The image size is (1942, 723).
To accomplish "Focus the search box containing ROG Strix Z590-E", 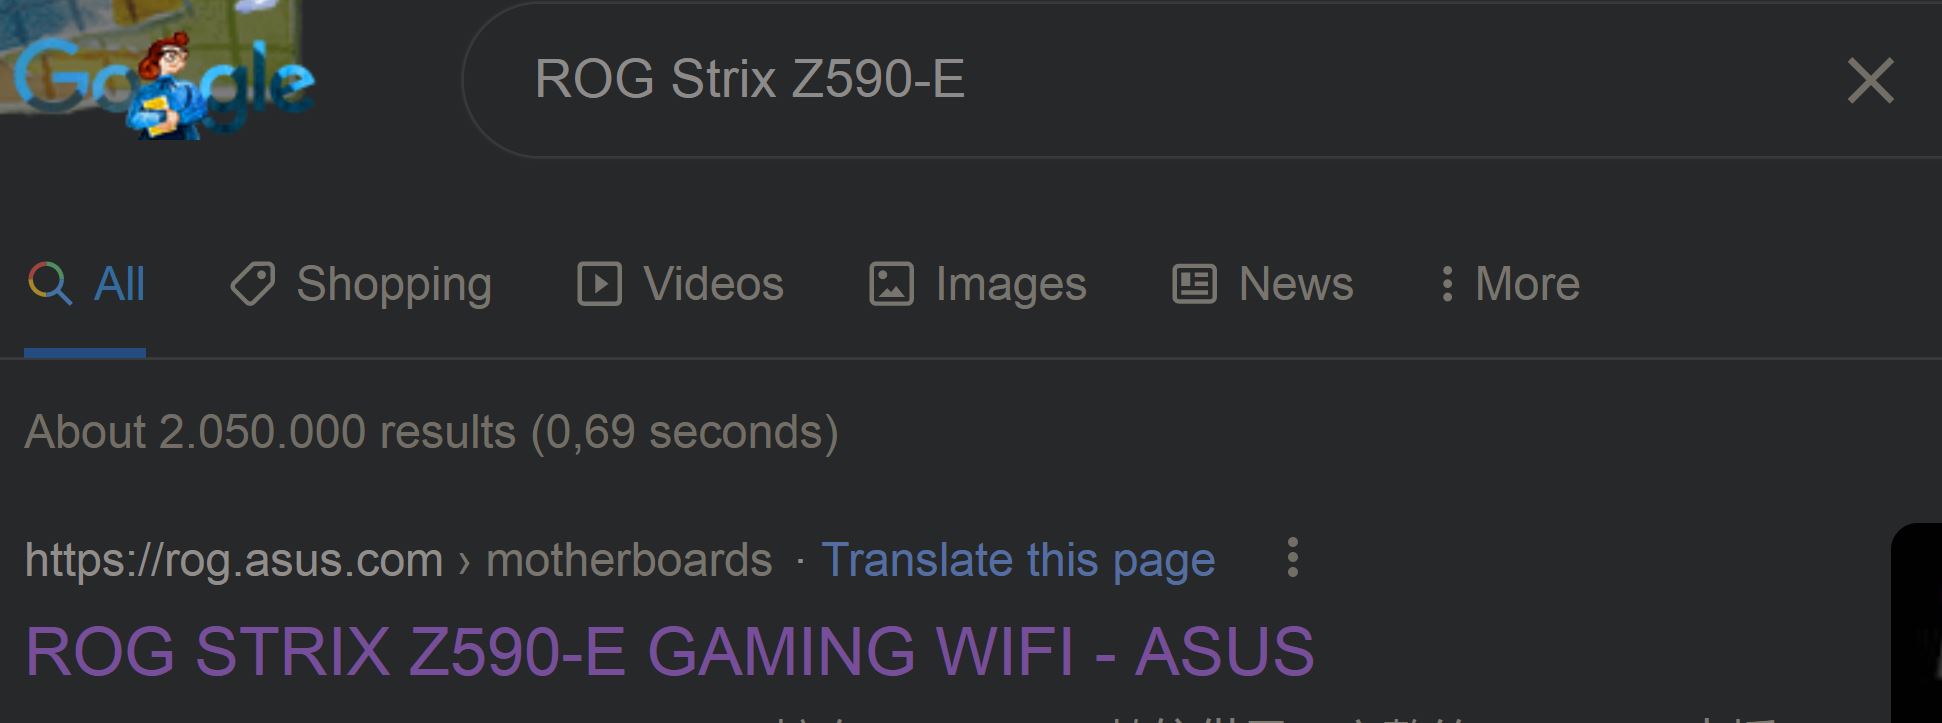I will 1150,79.
